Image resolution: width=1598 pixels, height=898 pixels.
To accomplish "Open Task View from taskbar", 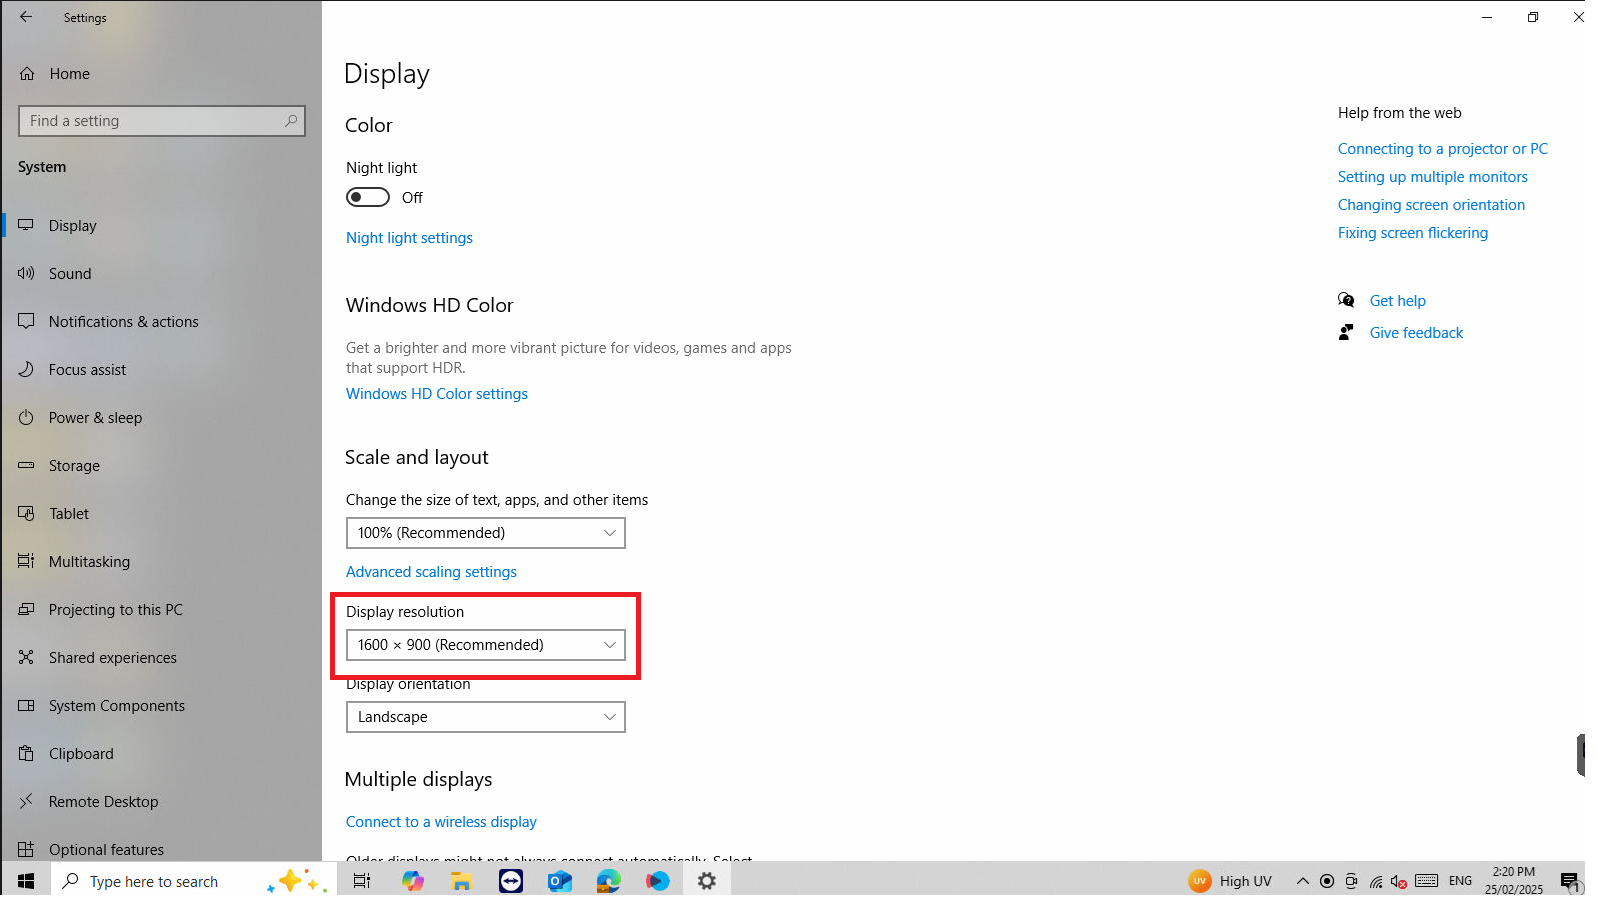I will coord(362,881).
